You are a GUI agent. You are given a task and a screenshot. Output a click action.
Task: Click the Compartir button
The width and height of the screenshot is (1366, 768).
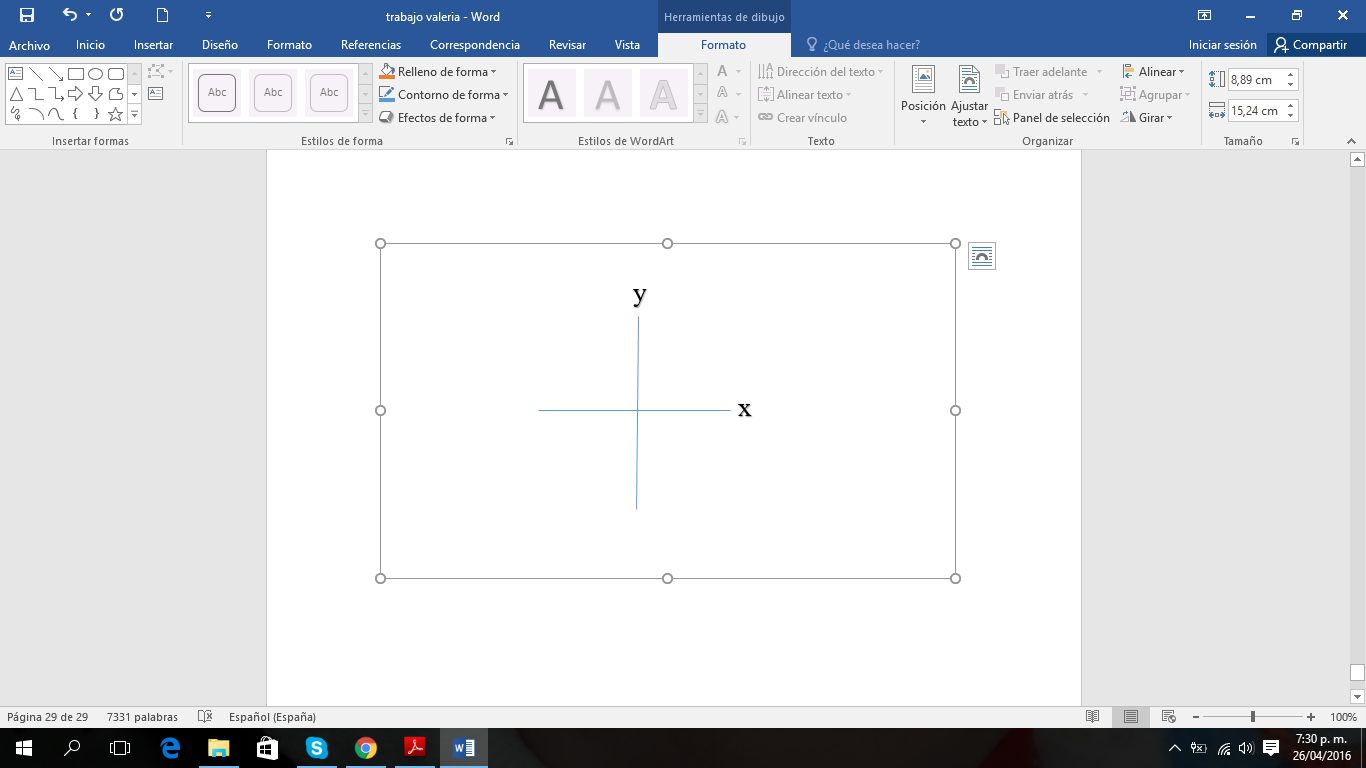pos(1310,45)
